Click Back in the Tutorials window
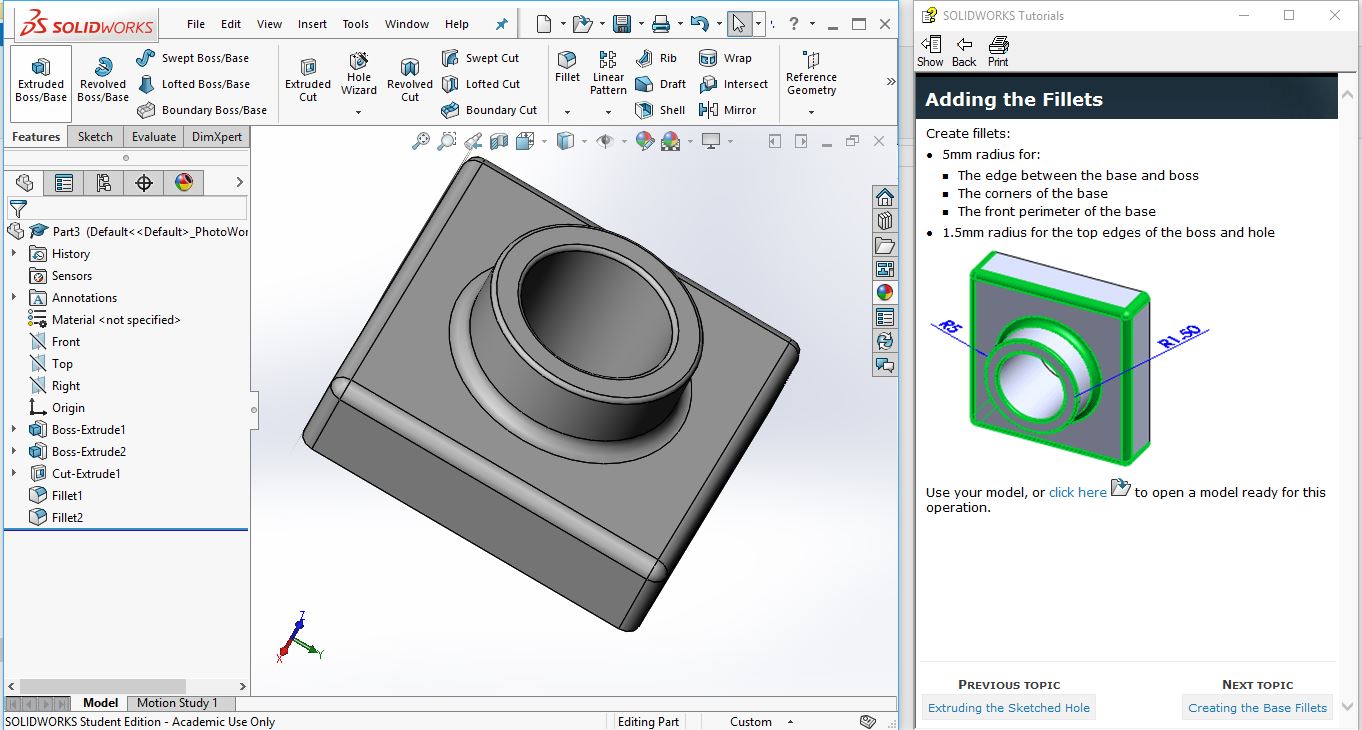 point(964,51)
